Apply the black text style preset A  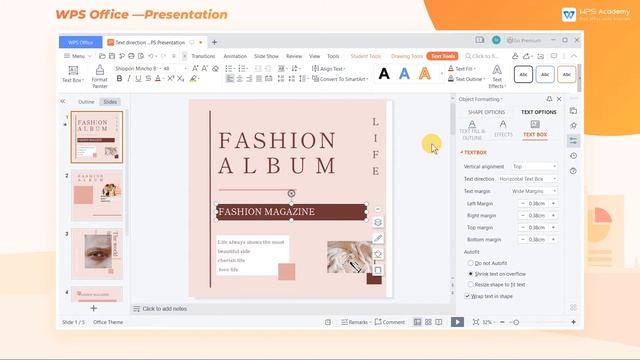tap(384, 74)
